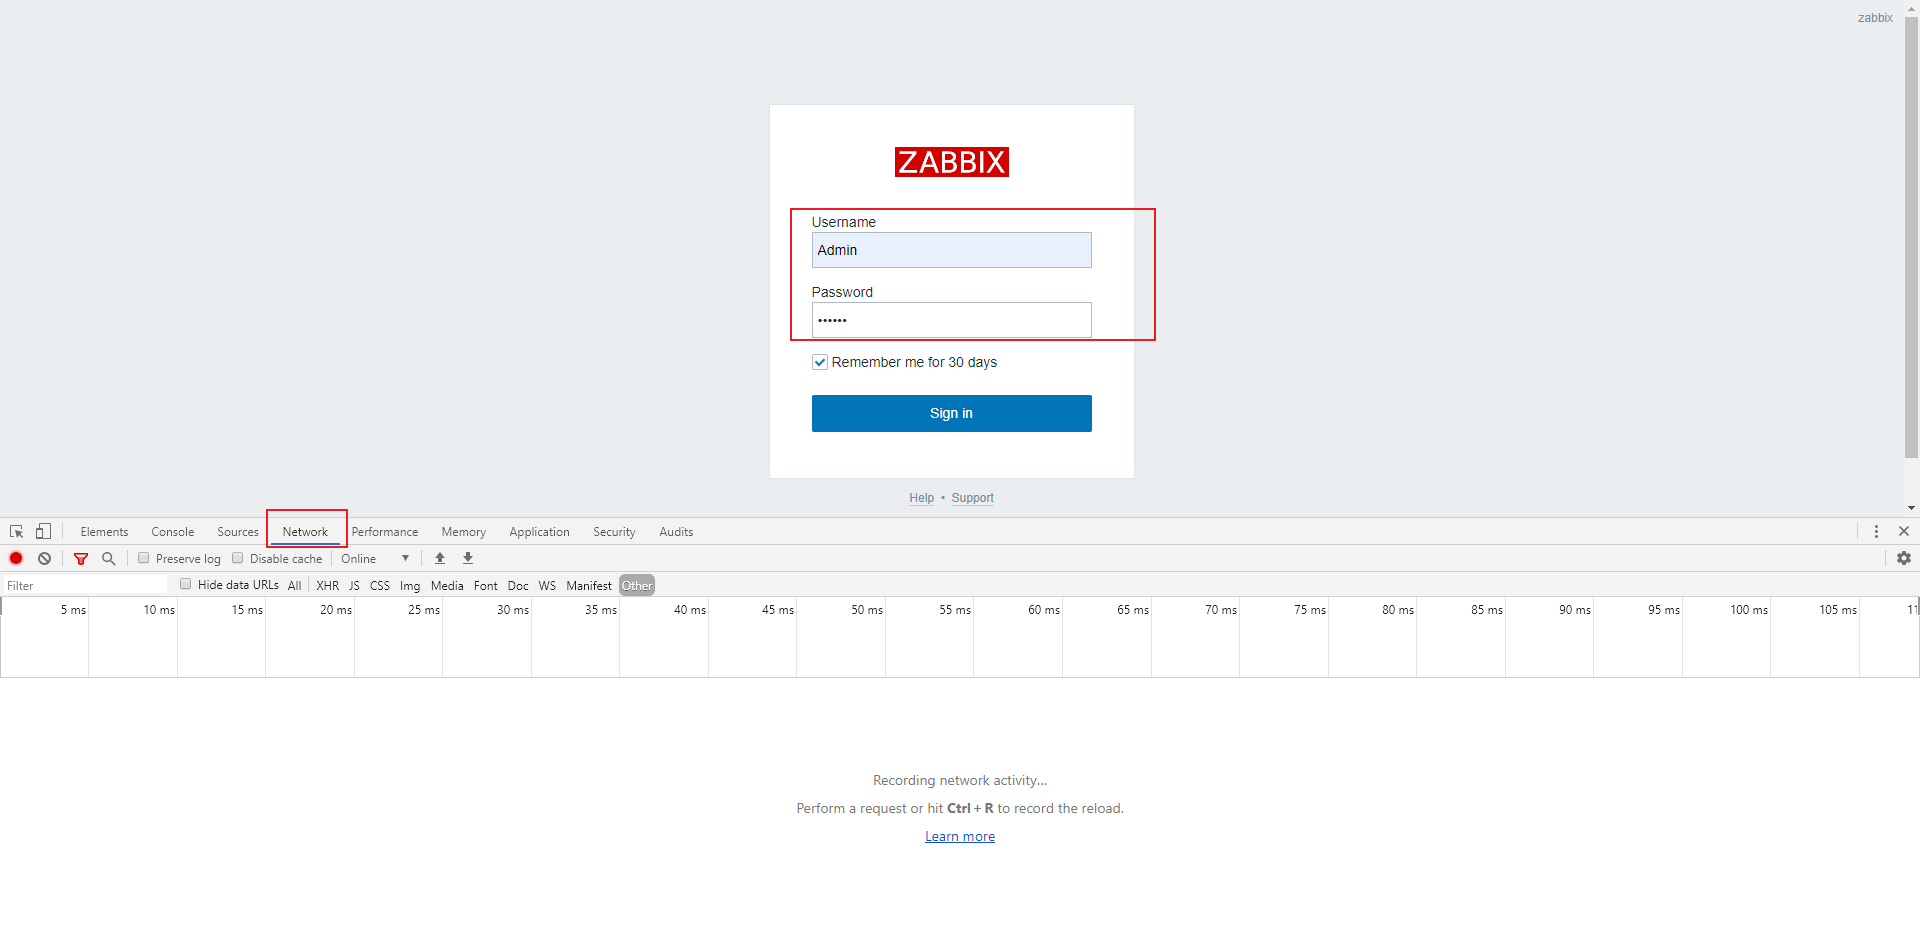This screenshot has width=1920, height=937.
Task: Open the network filter funnel icon
Action: (x=81, y=558)
